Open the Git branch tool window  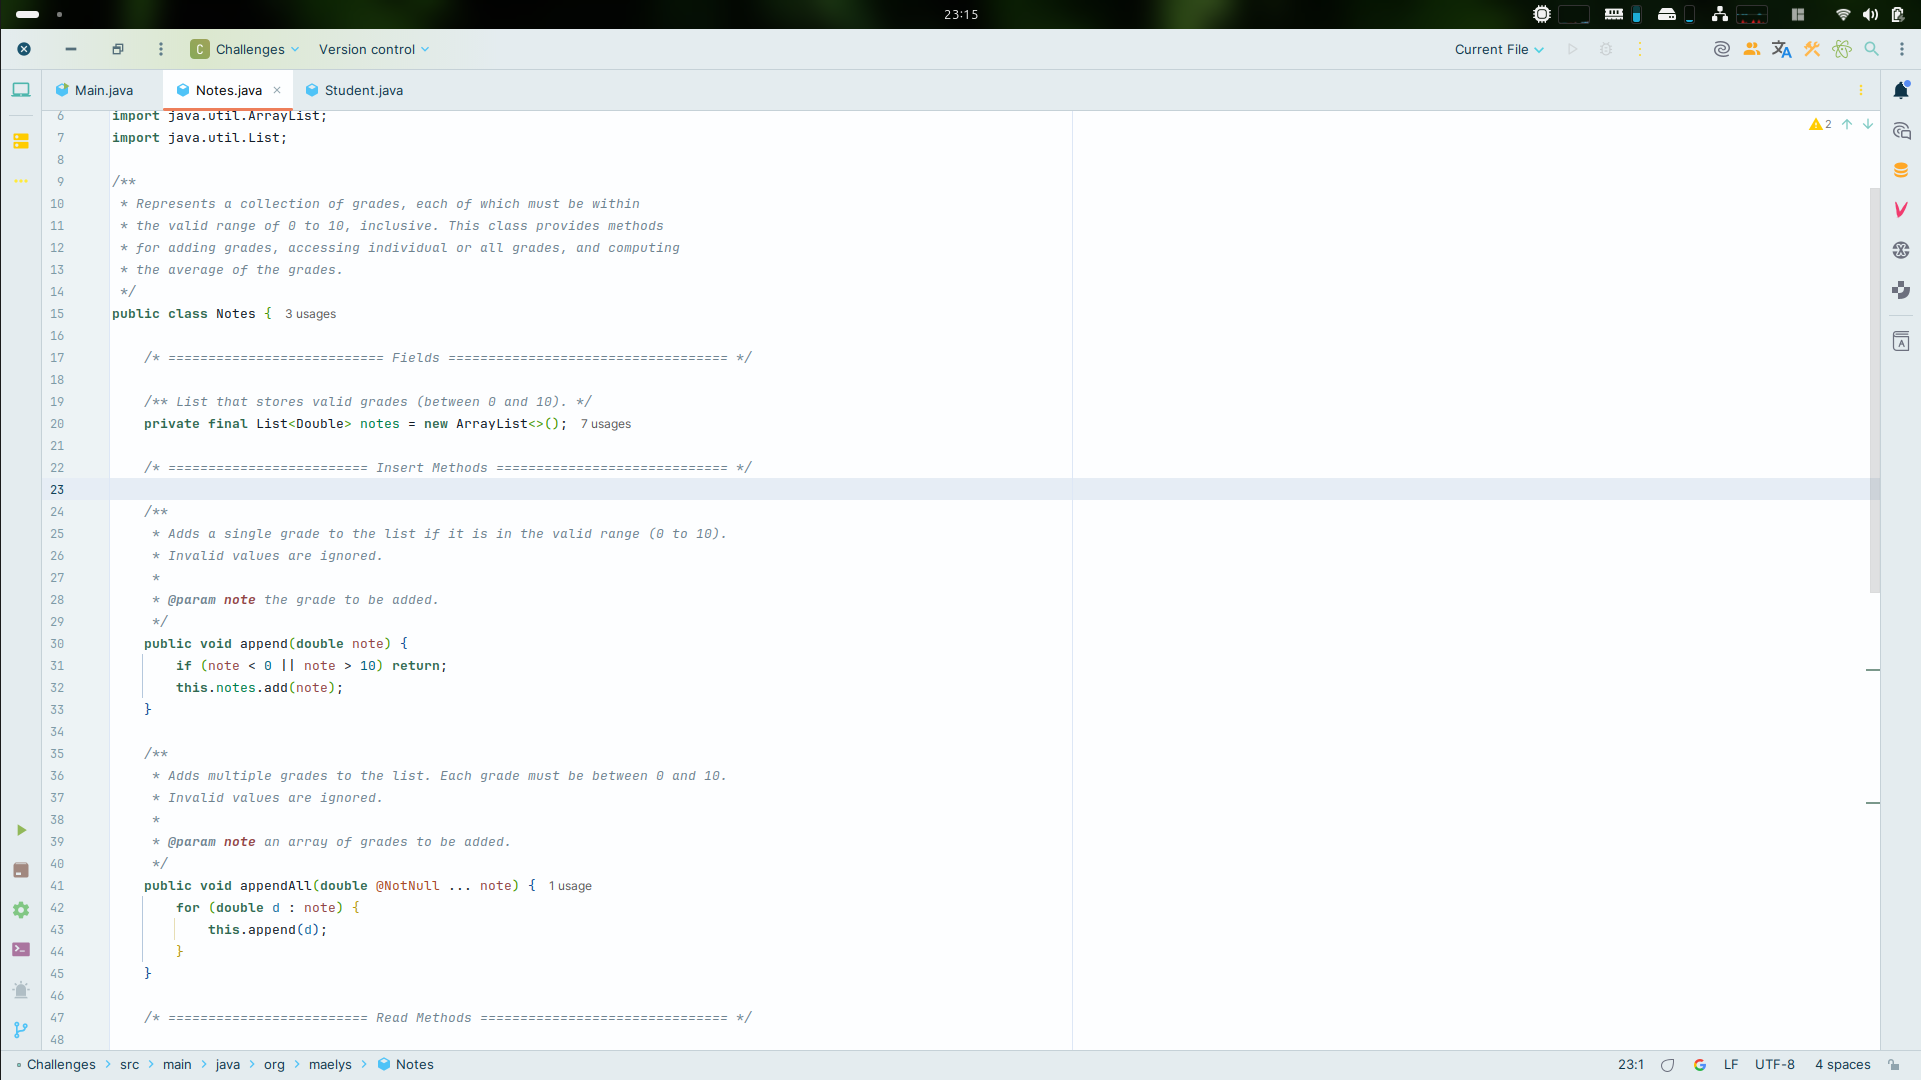point(21,1029)
